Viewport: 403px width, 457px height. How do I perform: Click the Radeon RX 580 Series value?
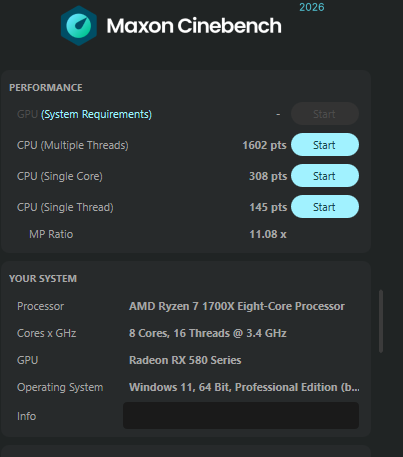pos(185,360)
